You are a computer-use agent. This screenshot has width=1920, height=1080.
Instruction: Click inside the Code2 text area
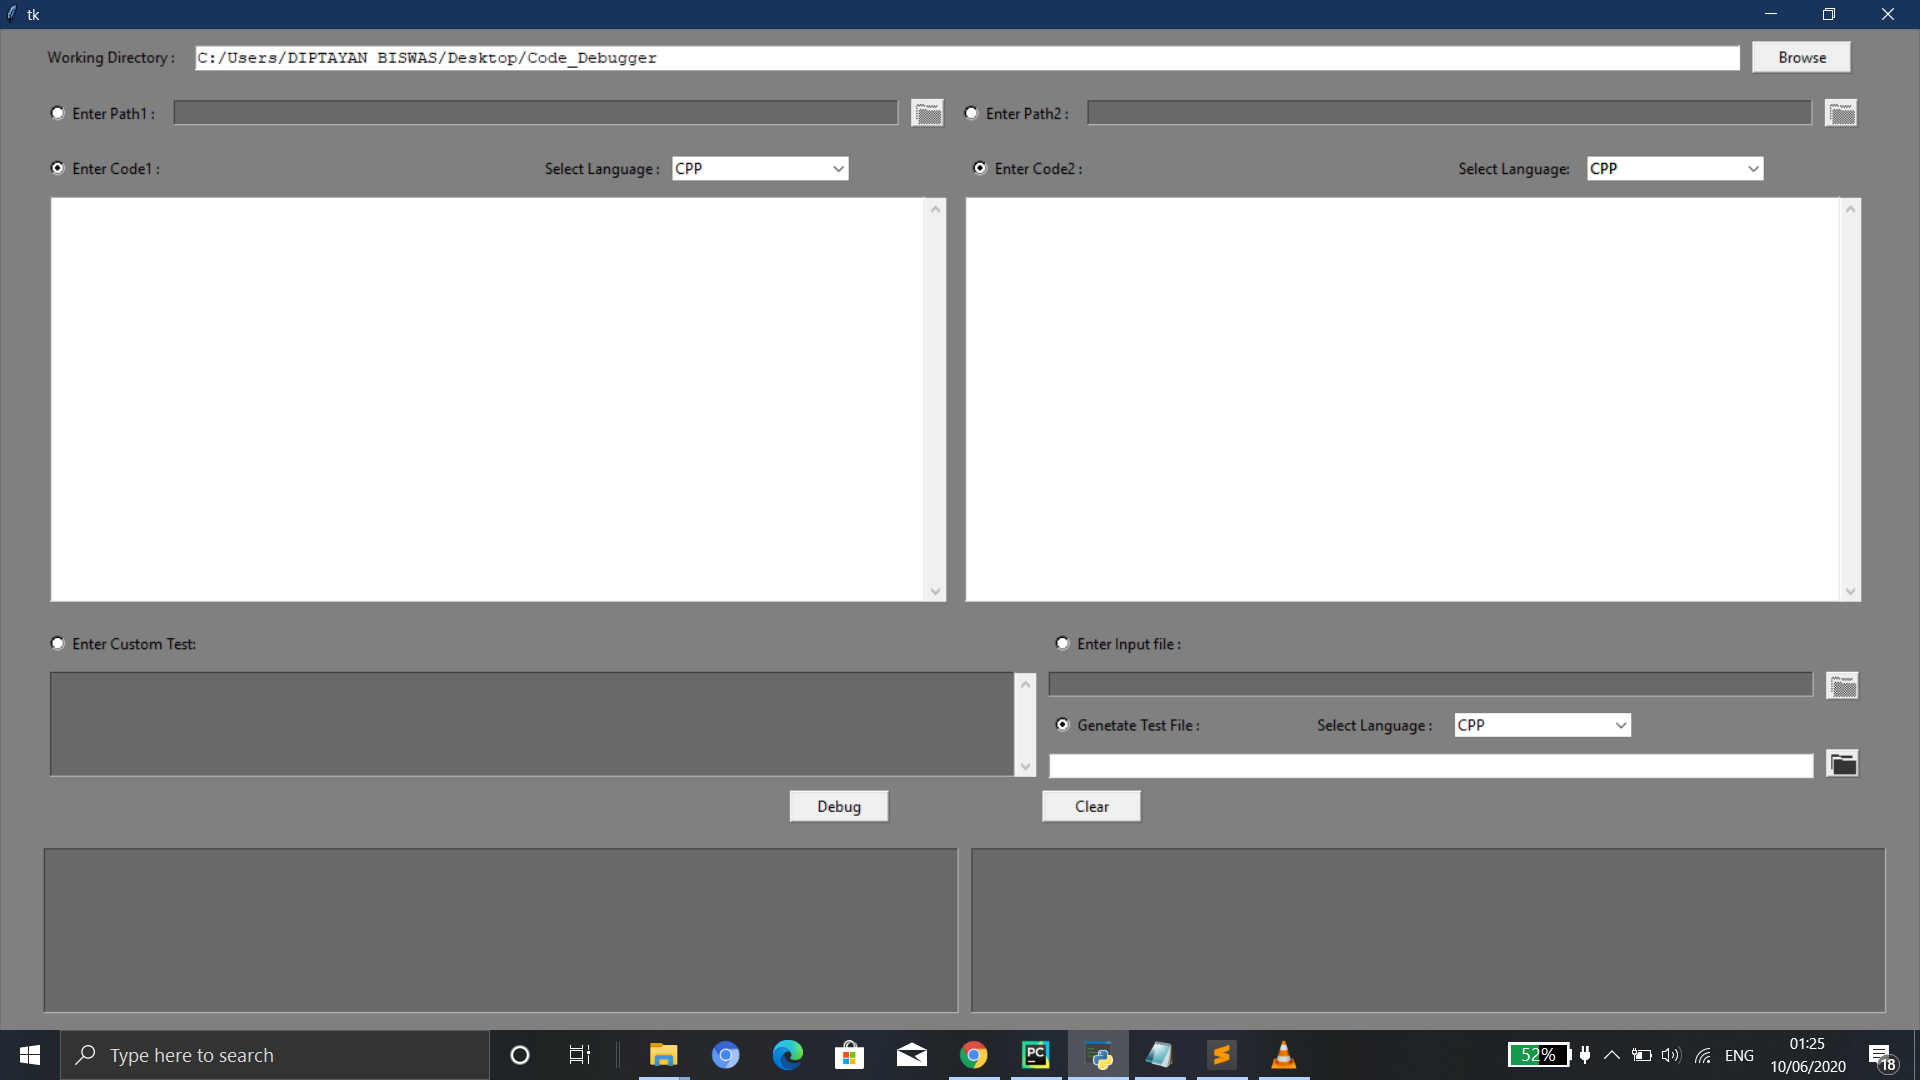click(1400, 400)
